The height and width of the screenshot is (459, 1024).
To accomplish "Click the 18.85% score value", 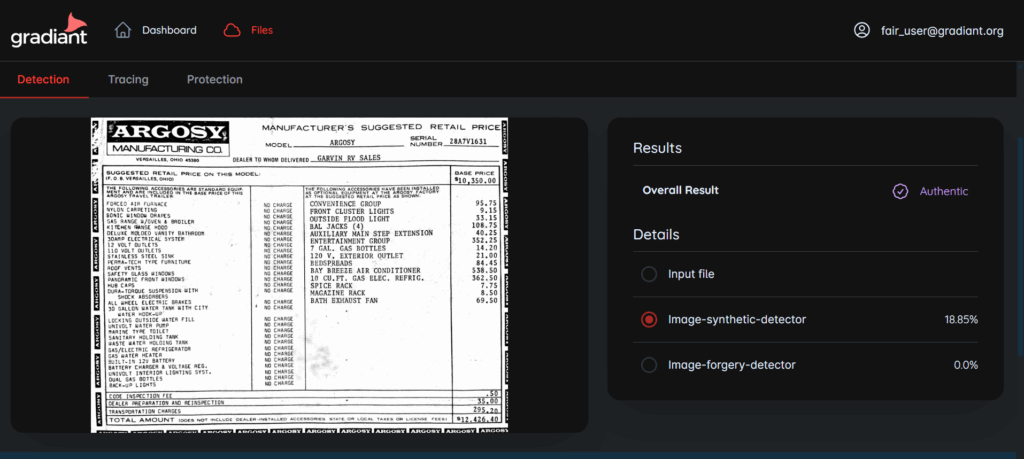I will [x=961, y=320].
